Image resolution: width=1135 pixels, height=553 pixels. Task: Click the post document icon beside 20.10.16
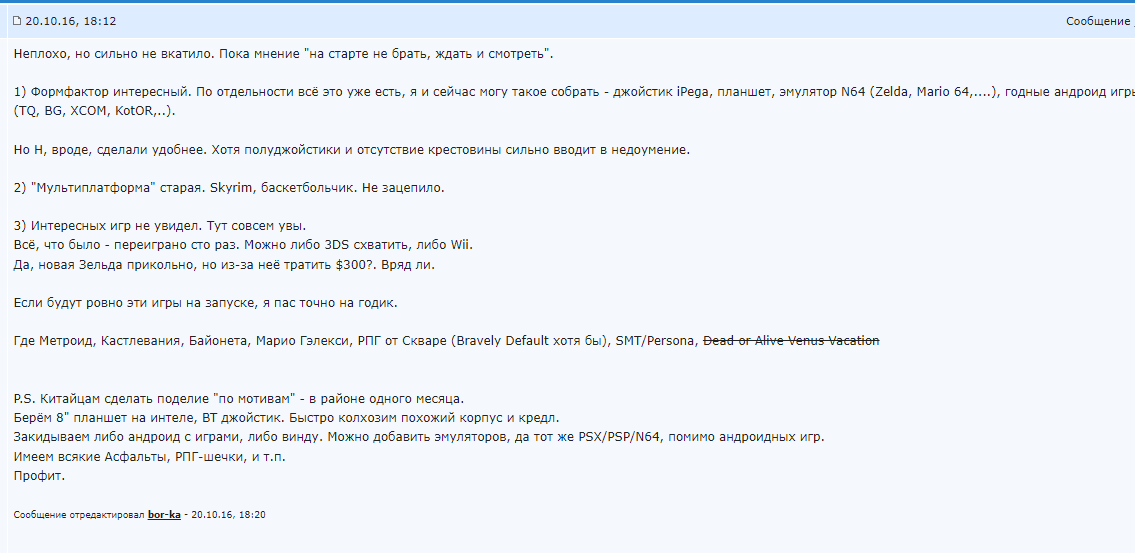17,21
